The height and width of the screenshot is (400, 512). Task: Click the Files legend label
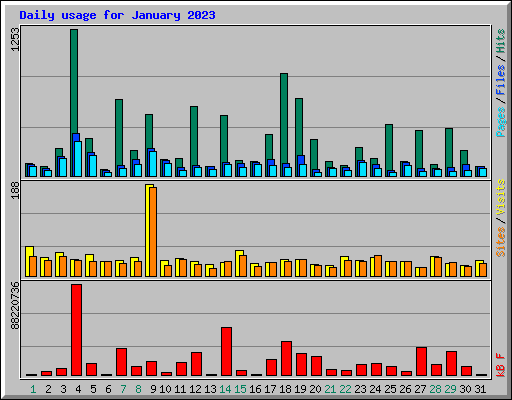pyautogui.click(x=500, y=79)
